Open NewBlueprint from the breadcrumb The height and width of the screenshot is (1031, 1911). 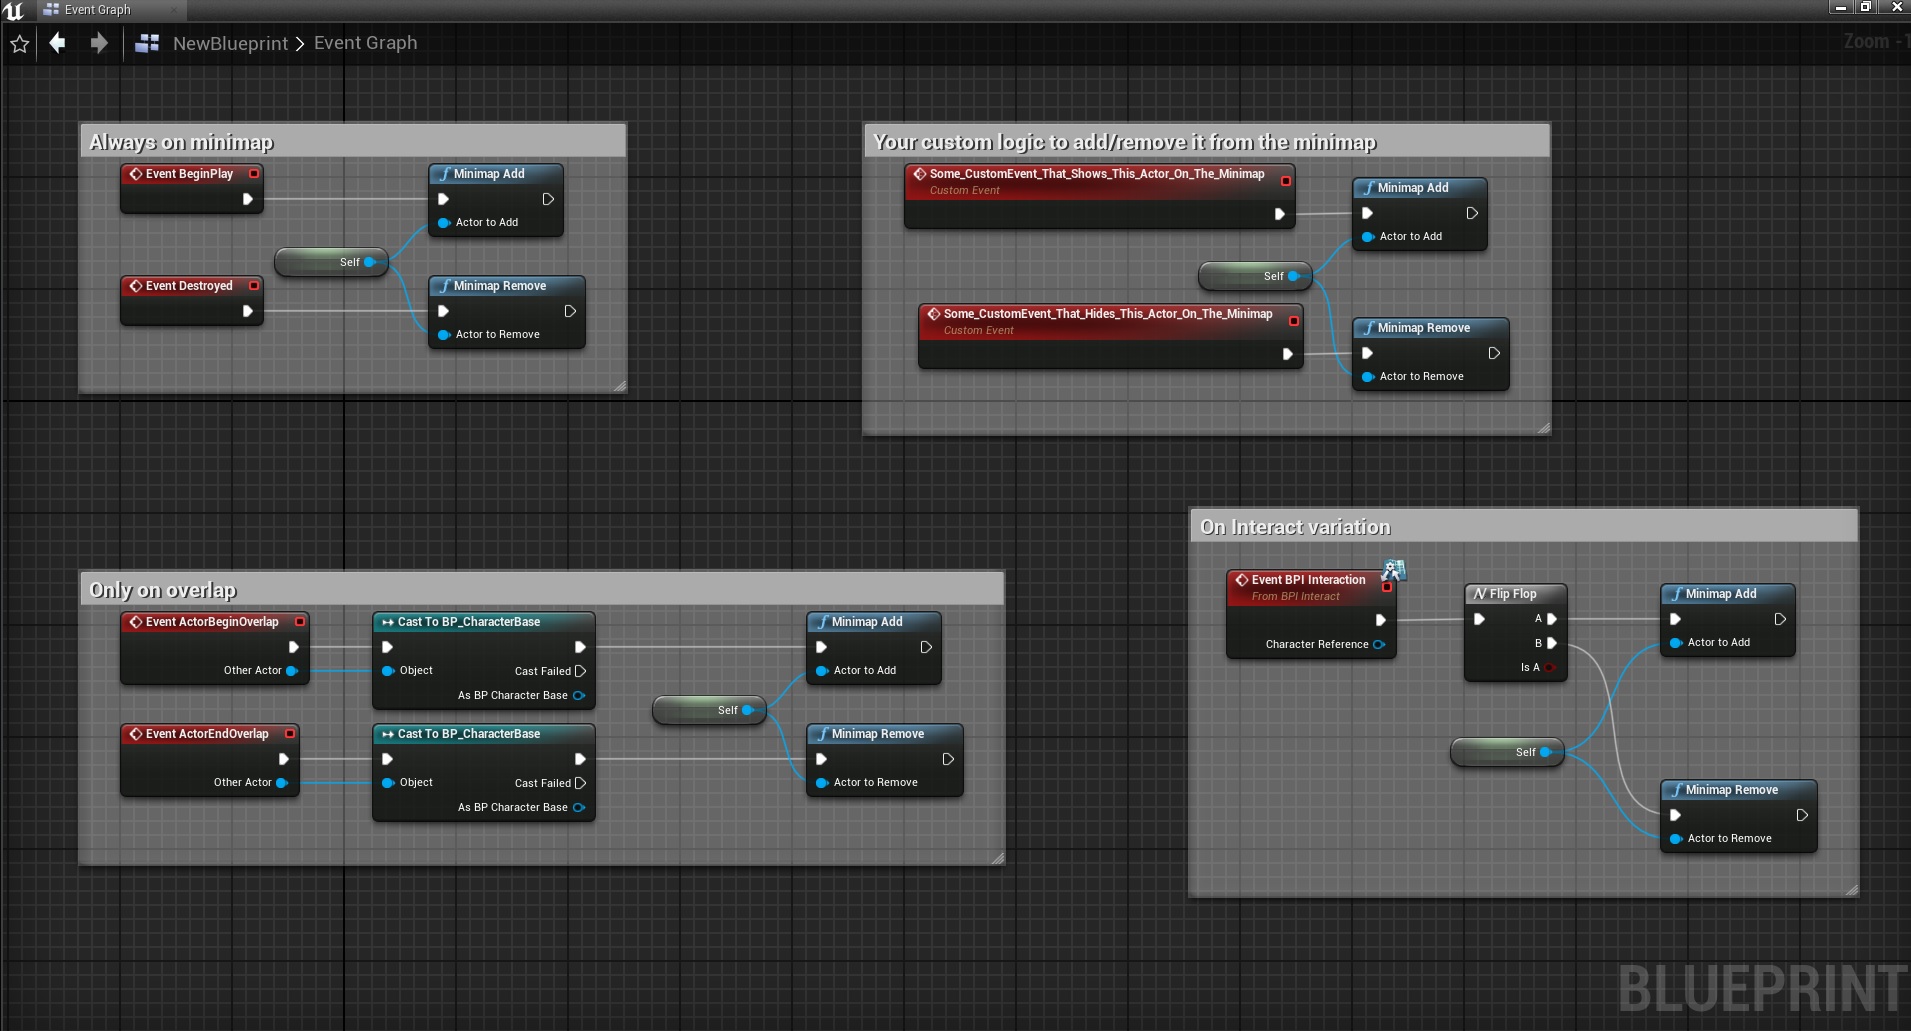[229, 43]
